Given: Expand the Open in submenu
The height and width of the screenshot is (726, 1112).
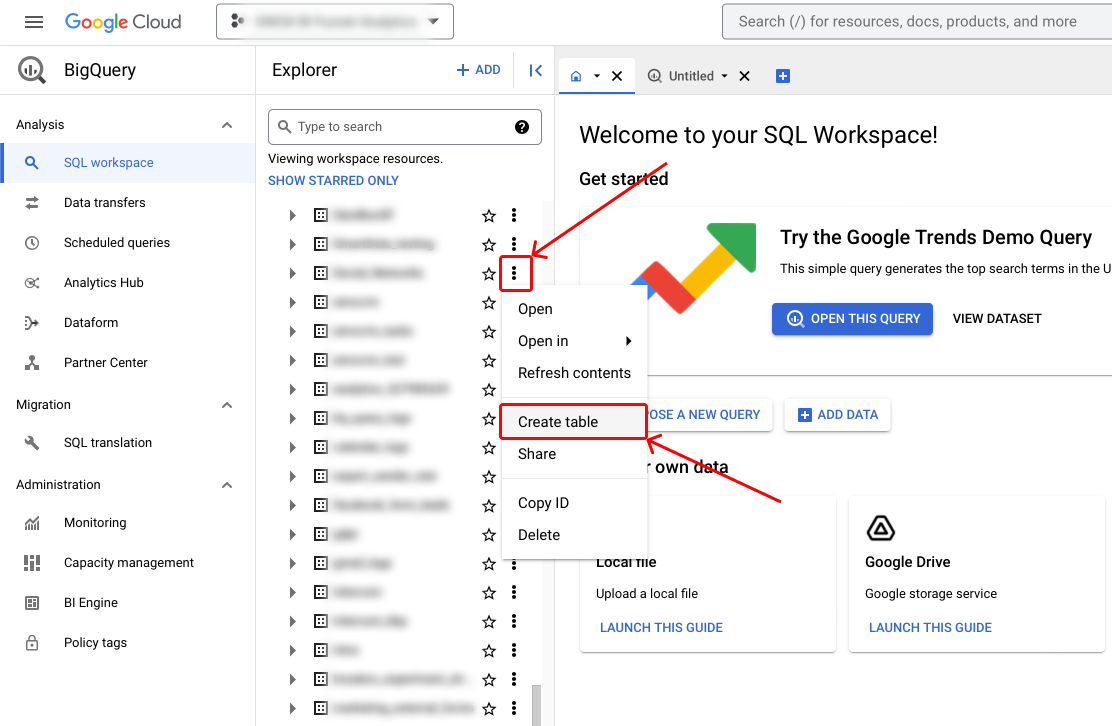Looking at the screenshot, I should tap(574, 341).
